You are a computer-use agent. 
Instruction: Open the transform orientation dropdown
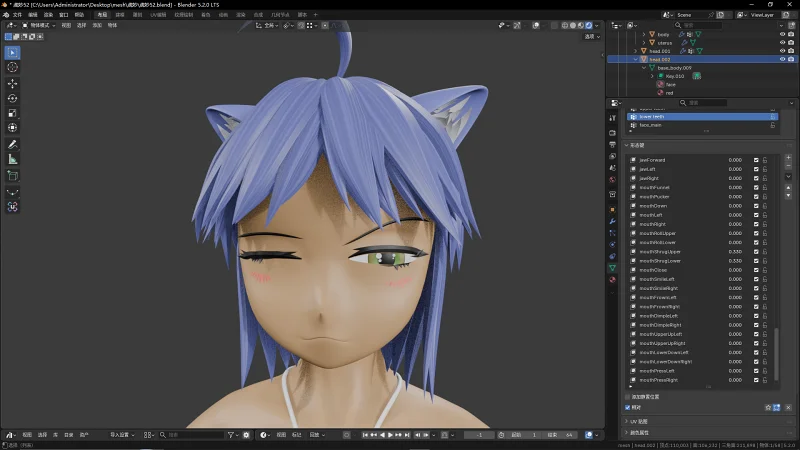point(267,25)
